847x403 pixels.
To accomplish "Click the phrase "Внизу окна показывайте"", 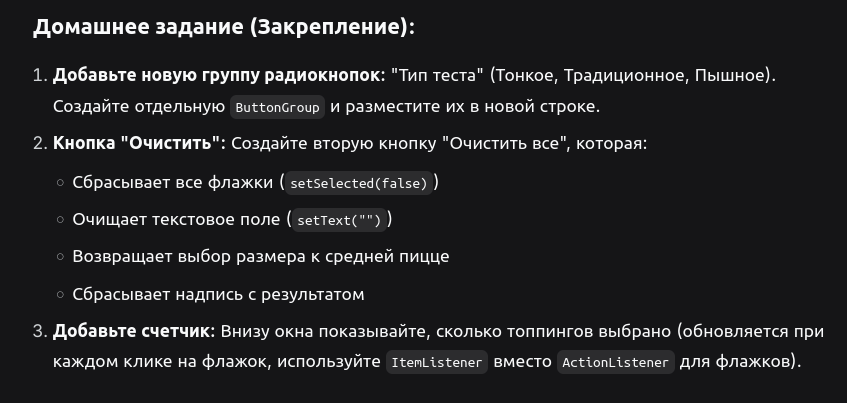I will click(325, 331).
